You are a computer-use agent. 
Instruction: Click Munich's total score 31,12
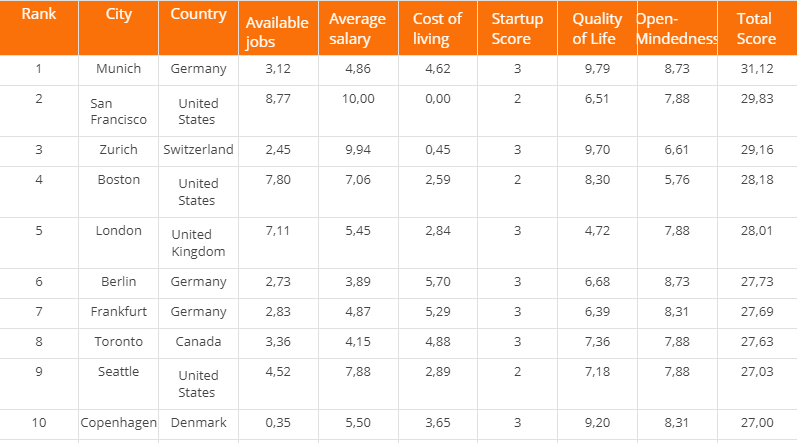pos(756,69)
